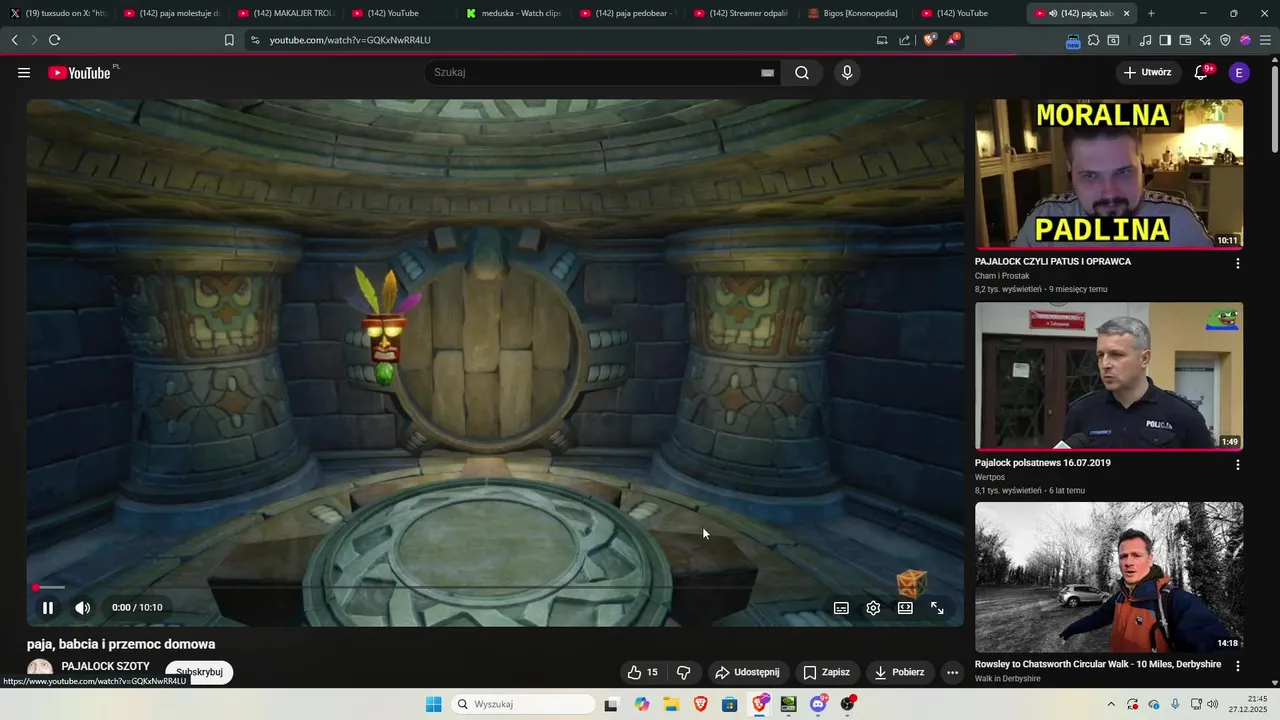
Task: Open the video player settings gear
Action: 873,607
